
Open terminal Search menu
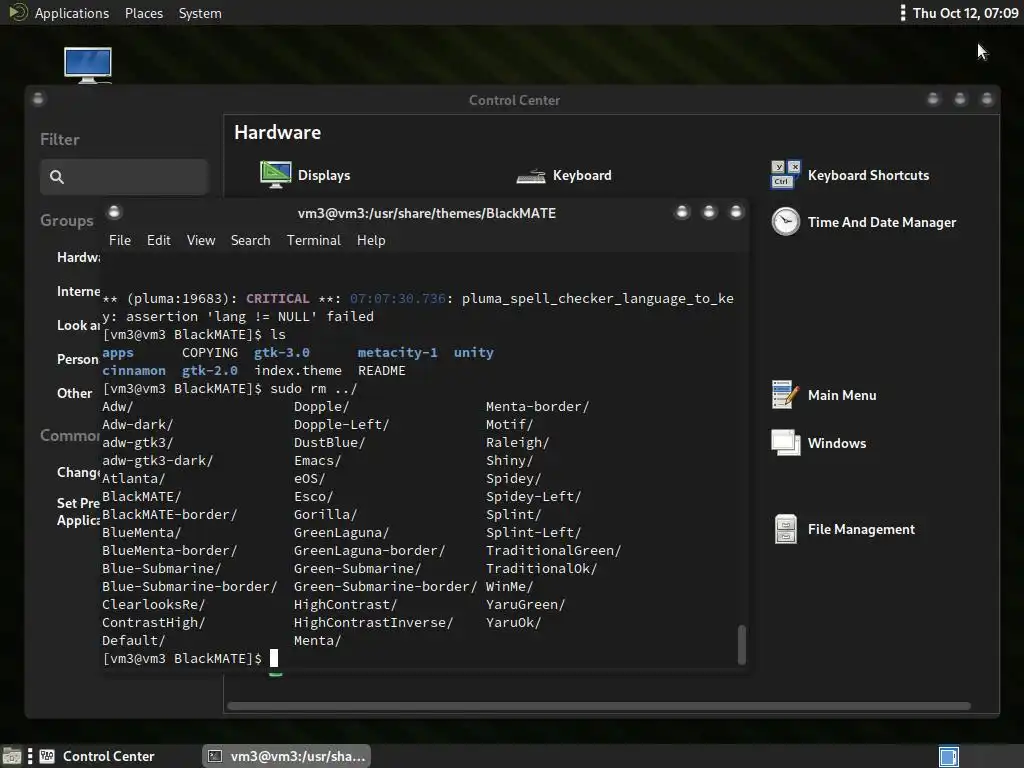(250, 240)
